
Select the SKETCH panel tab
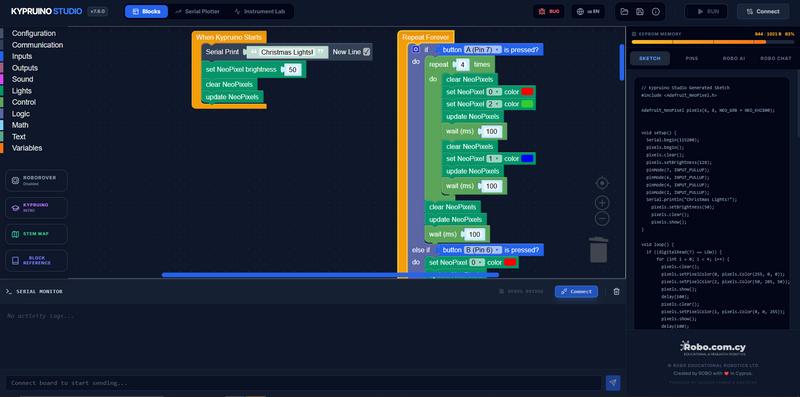(x=649, y=59)
